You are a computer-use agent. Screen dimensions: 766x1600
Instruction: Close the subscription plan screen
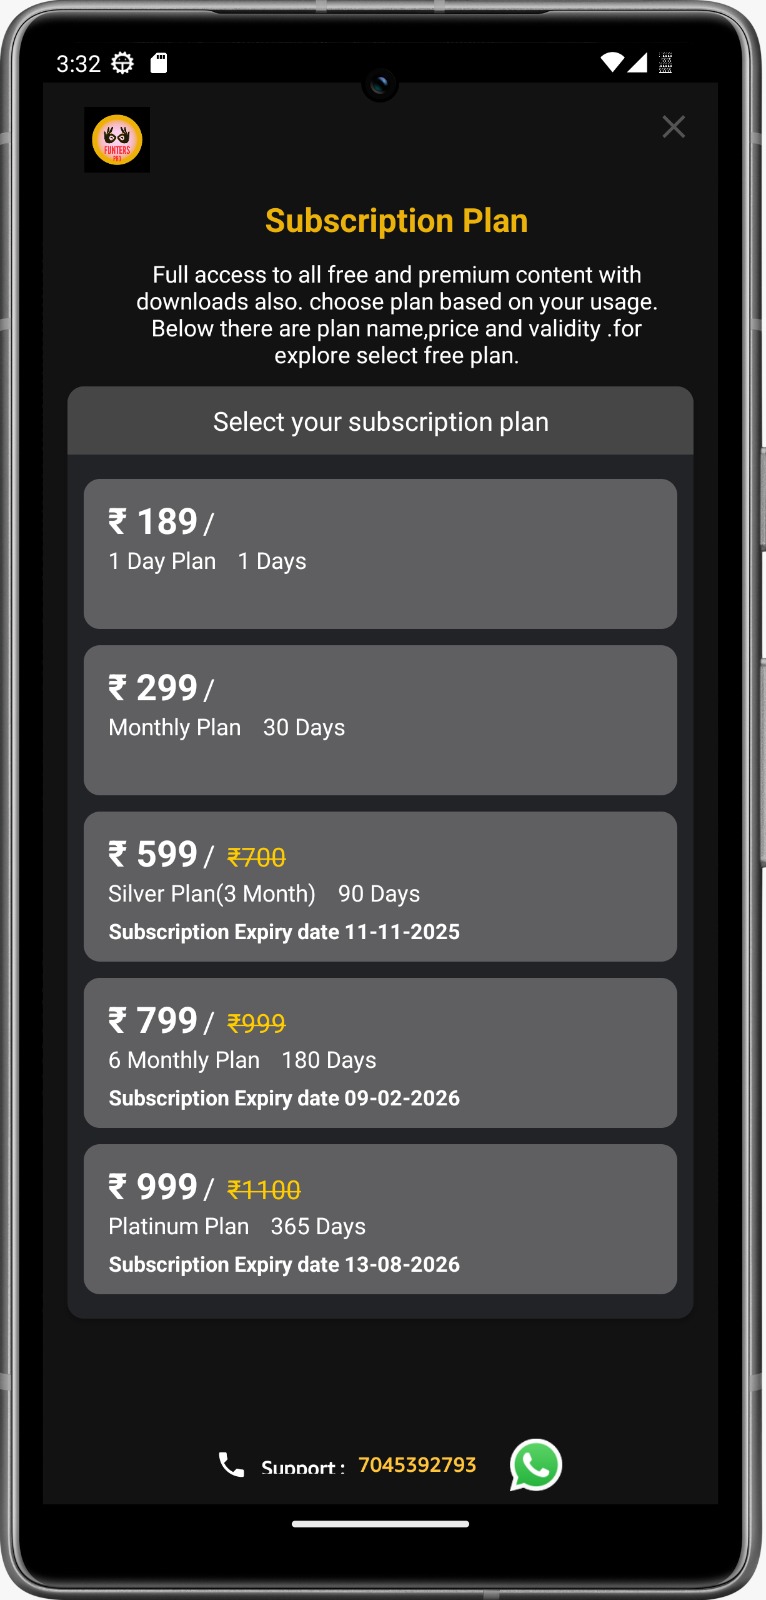point(673,127)
